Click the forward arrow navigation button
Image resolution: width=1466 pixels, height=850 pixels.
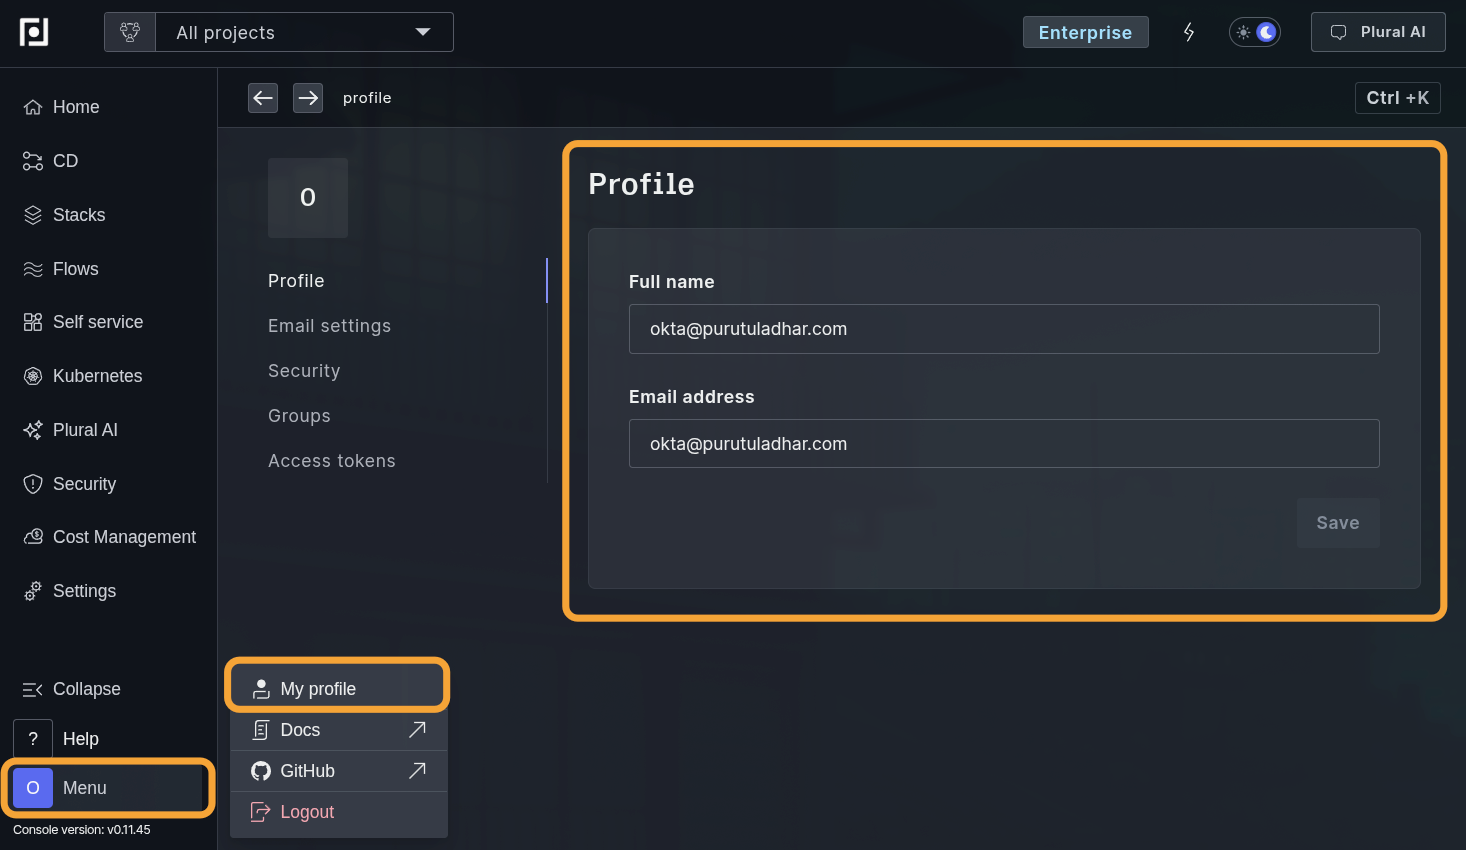(x=308, y=98)
